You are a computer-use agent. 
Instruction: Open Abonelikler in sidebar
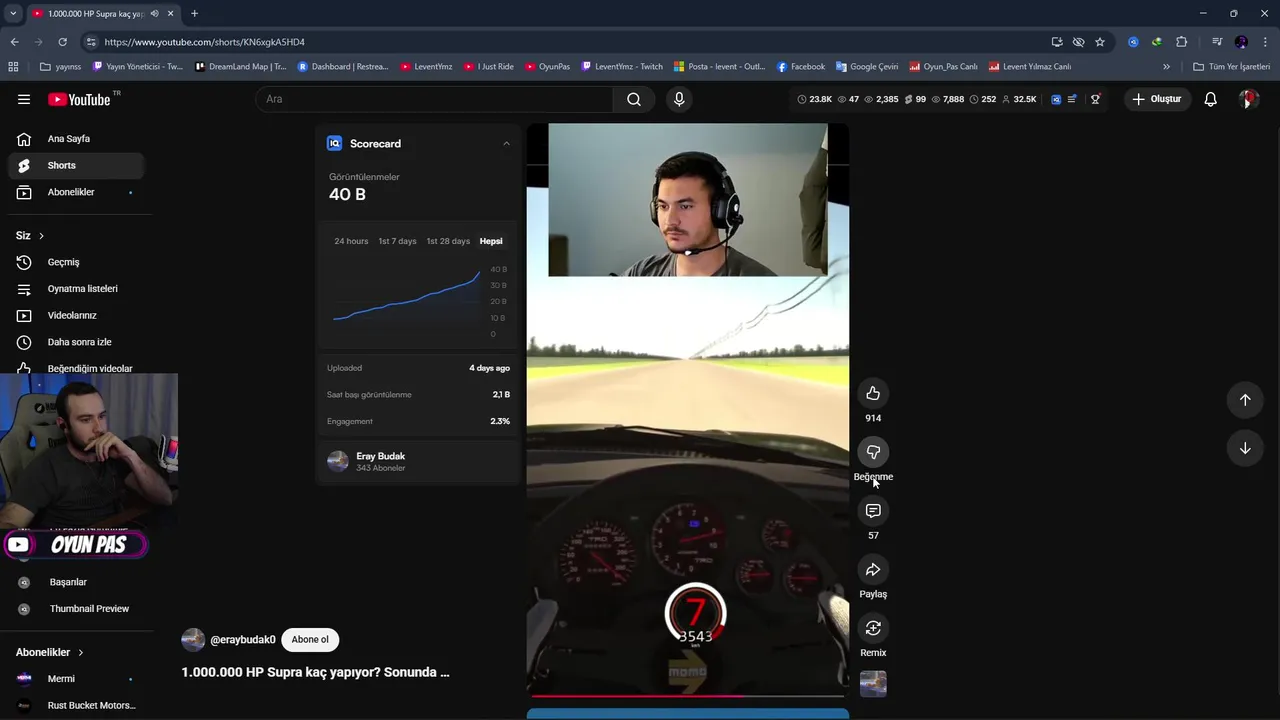[x=78, y=192]
